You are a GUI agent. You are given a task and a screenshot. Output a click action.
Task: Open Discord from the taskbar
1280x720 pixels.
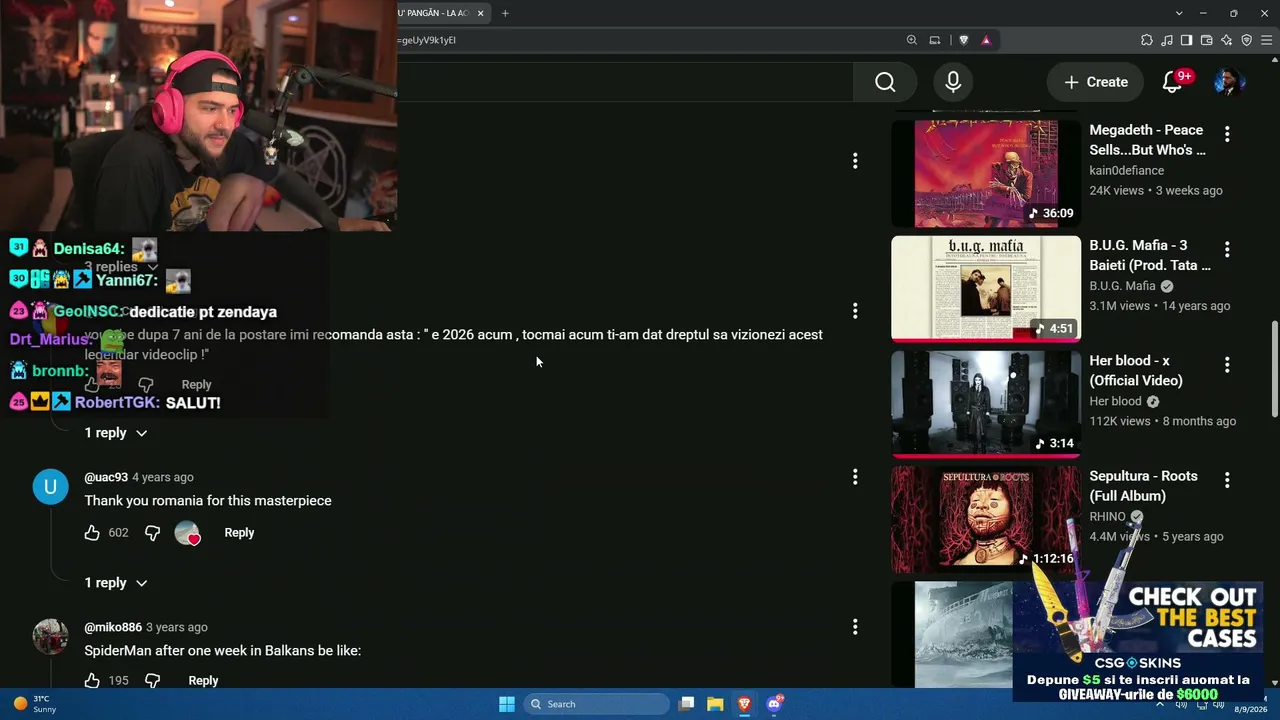coord(773,704)
